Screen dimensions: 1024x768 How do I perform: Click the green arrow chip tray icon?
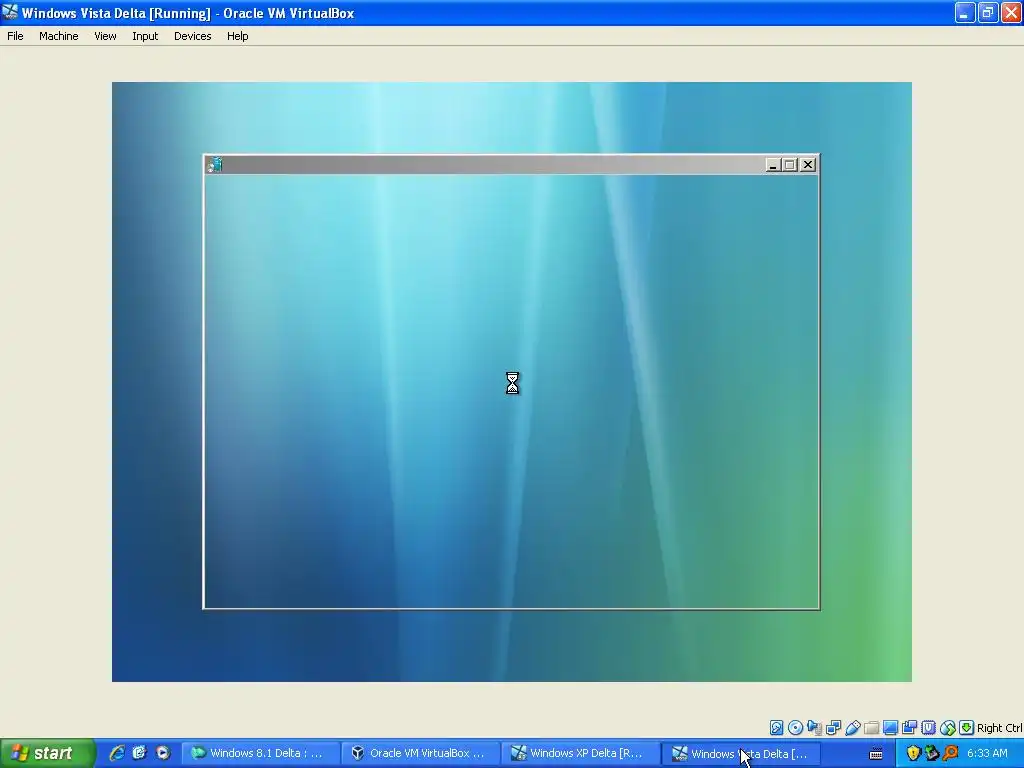932,754
